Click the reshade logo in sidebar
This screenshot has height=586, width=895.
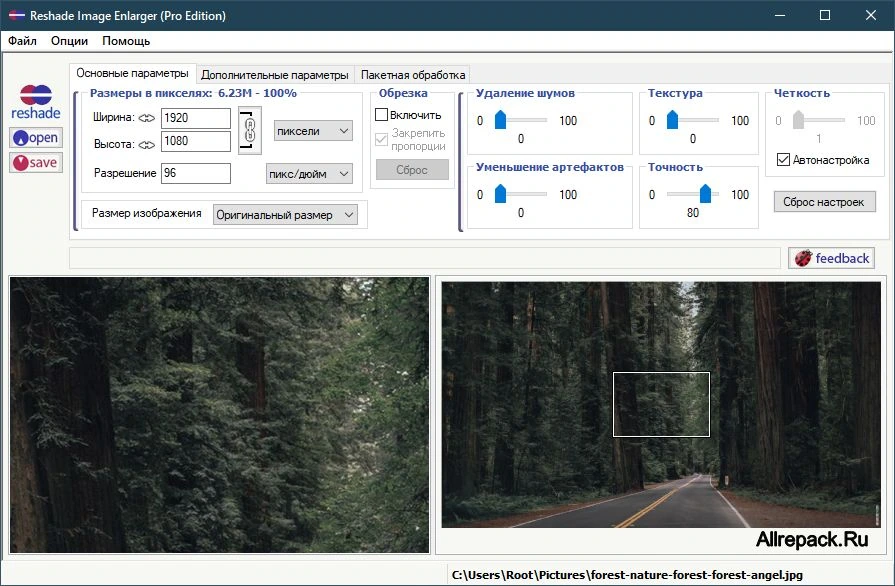coord(36,102)
